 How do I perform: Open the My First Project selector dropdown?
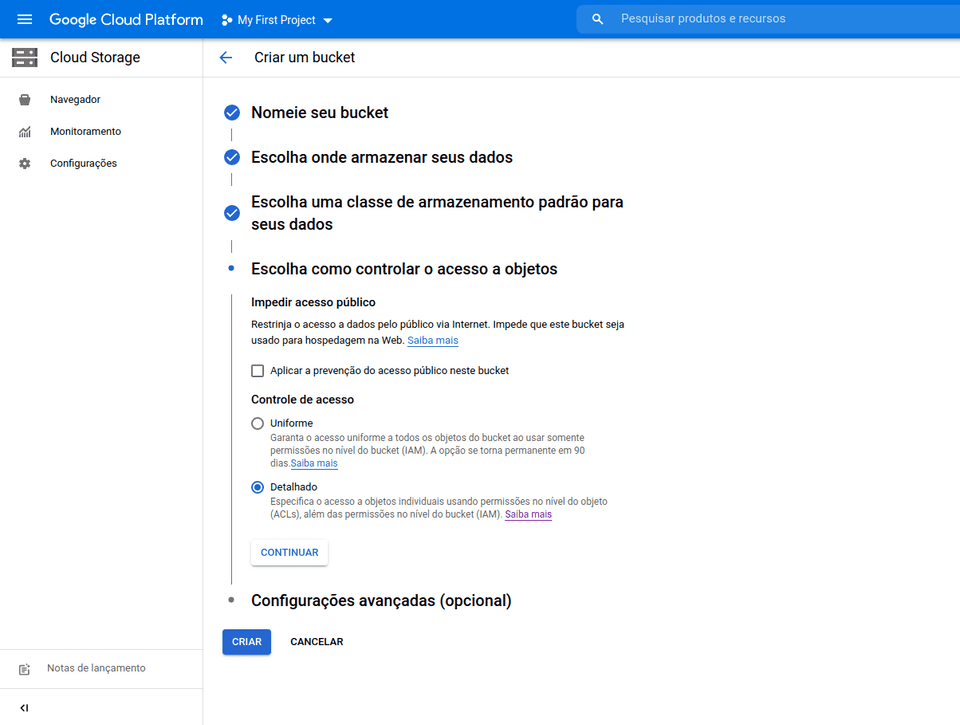tap(278, 20)
